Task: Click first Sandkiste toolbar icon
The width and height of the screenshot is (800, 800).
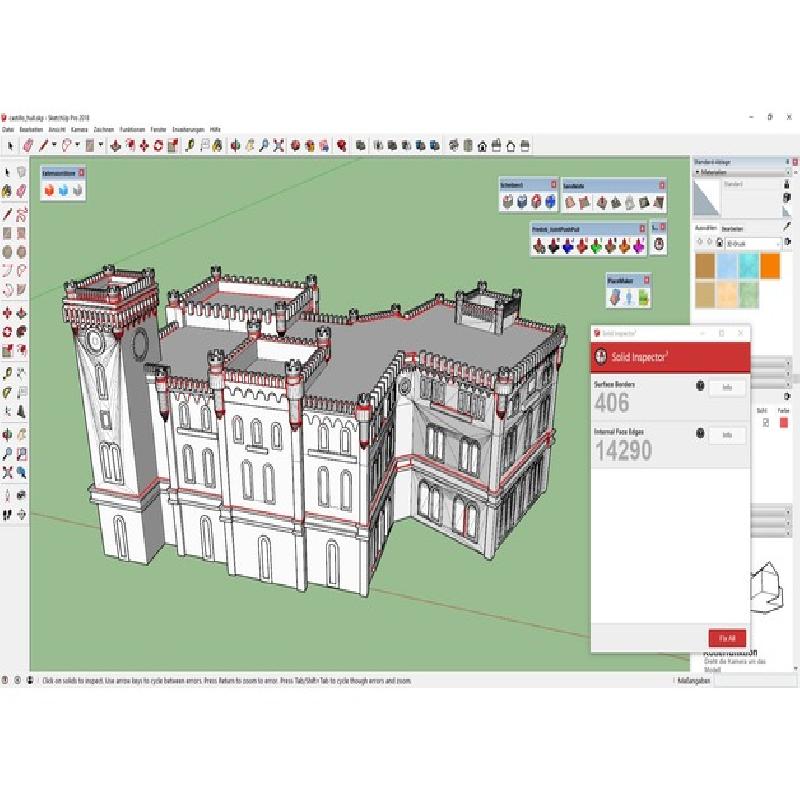Action: coord(570,203)
